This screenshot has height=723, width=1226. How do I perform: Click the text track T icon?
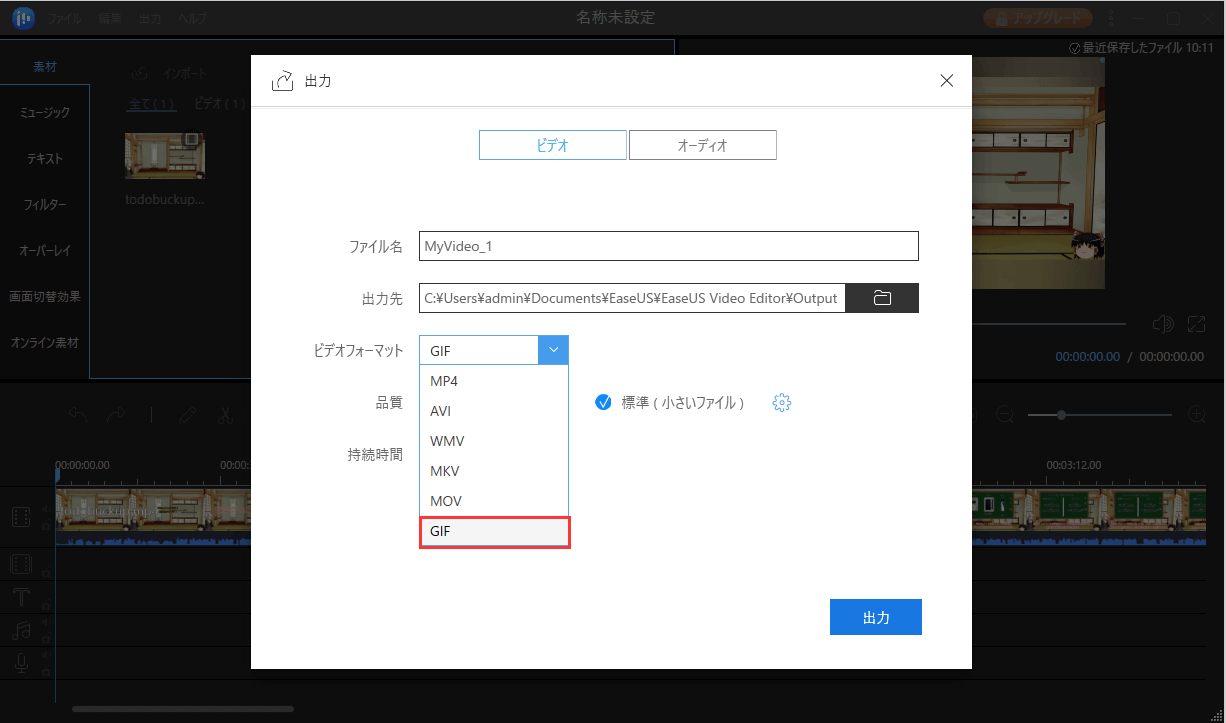pos(21,597)
